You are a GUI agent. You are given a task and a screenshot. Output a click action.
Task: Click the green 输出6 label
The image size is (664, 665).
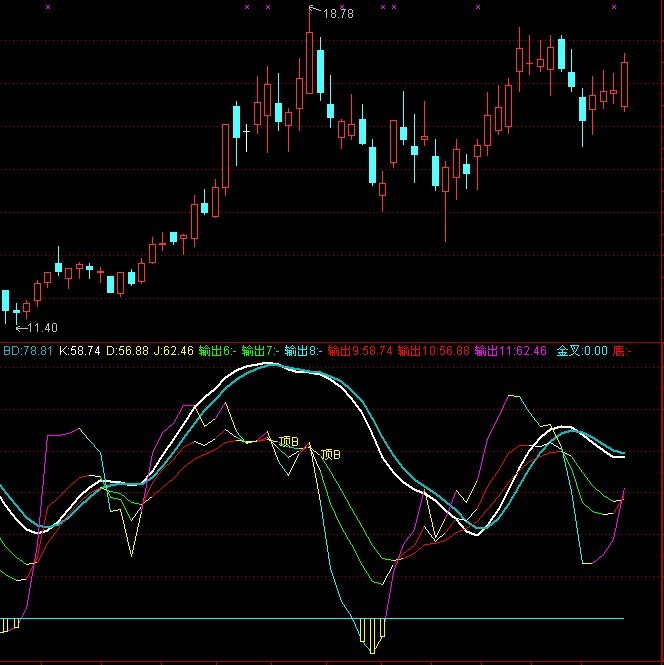217,351
